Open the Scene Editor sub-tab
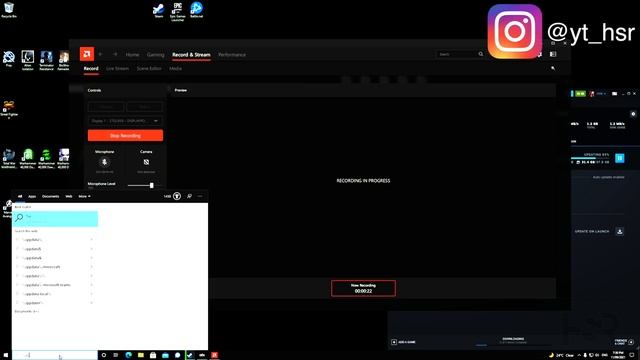This screenshot has height=360, width=640. click(x=149, y=69)
